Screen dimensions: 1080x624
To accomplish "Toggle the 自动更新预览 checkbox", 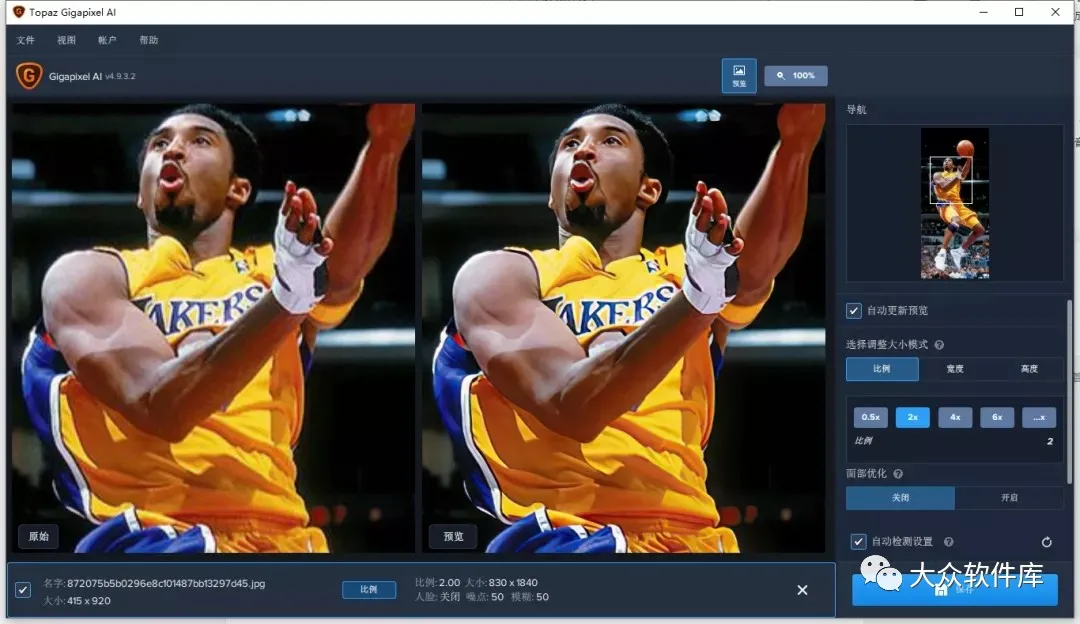I will point(854,311).
